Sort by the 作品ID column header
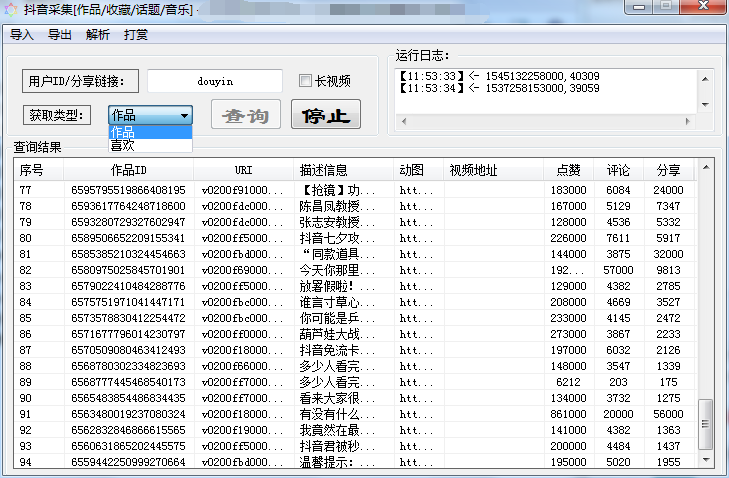This screenshot has height=478, width=729. (128, 170)
